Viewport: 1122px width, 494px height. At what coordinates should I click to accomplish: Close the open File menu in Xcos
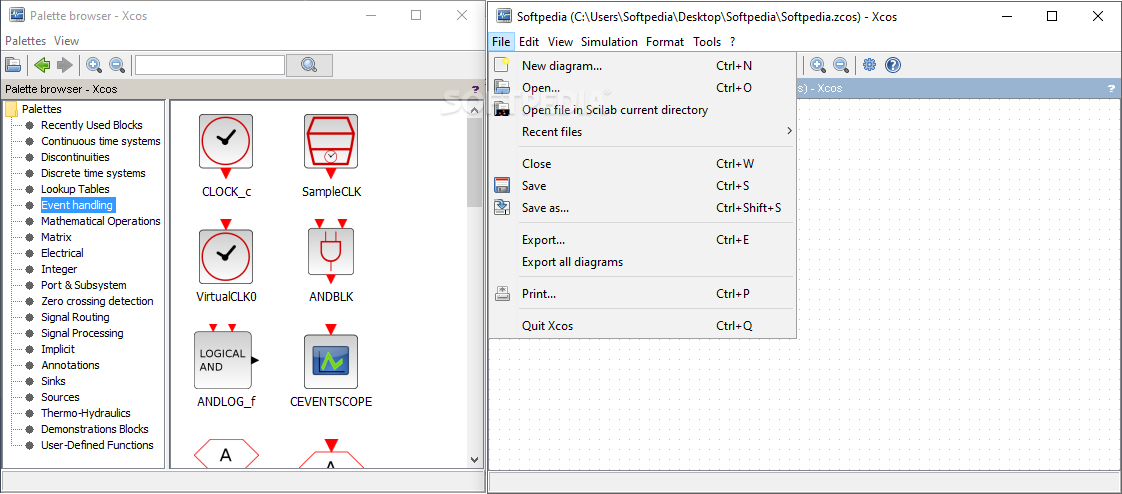(501, 42)
